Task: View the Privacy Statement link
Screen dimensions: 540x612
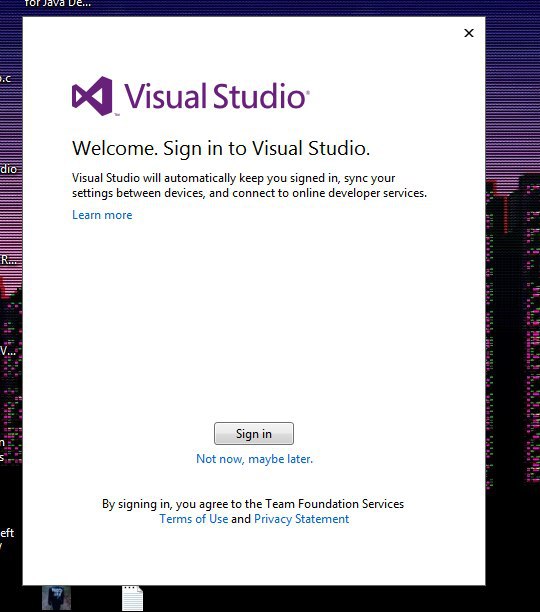Action: click(x=302, y=519)
